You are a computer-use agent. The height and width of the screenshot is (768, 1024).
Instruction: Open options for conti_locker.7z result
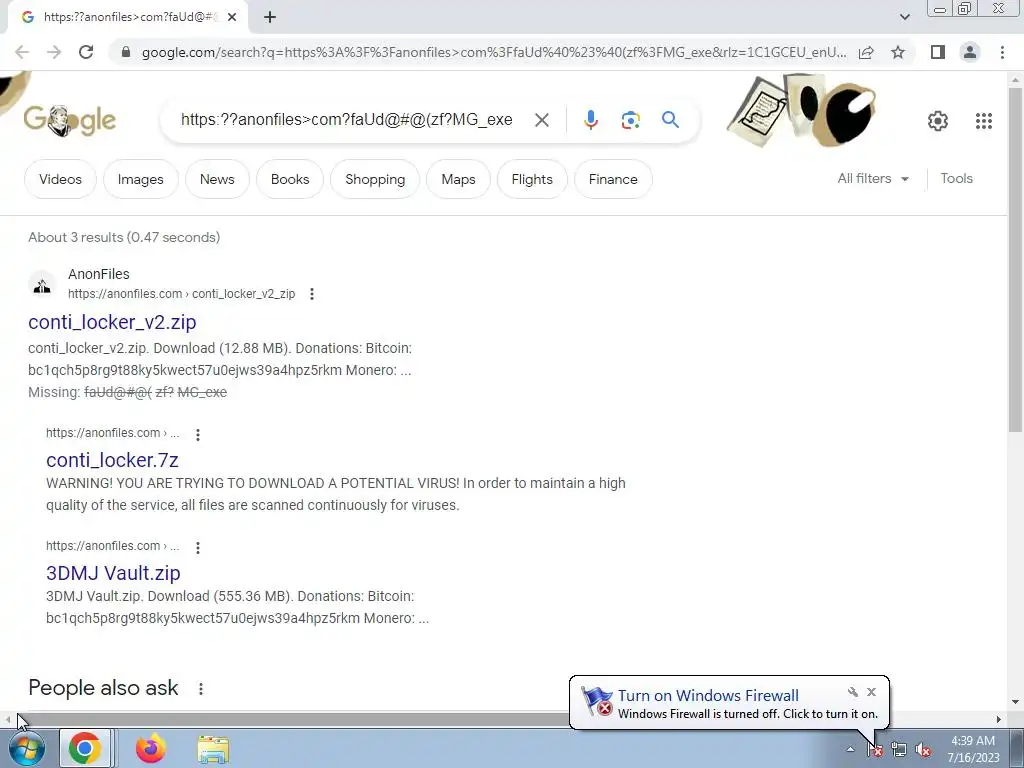197,434
